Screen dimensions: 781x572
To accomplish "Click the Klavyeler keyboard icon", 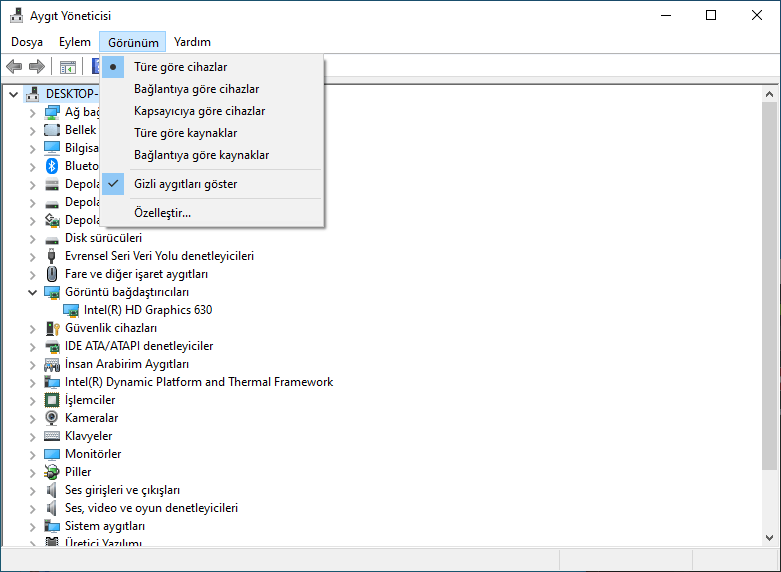I will [x=52, y=436].
